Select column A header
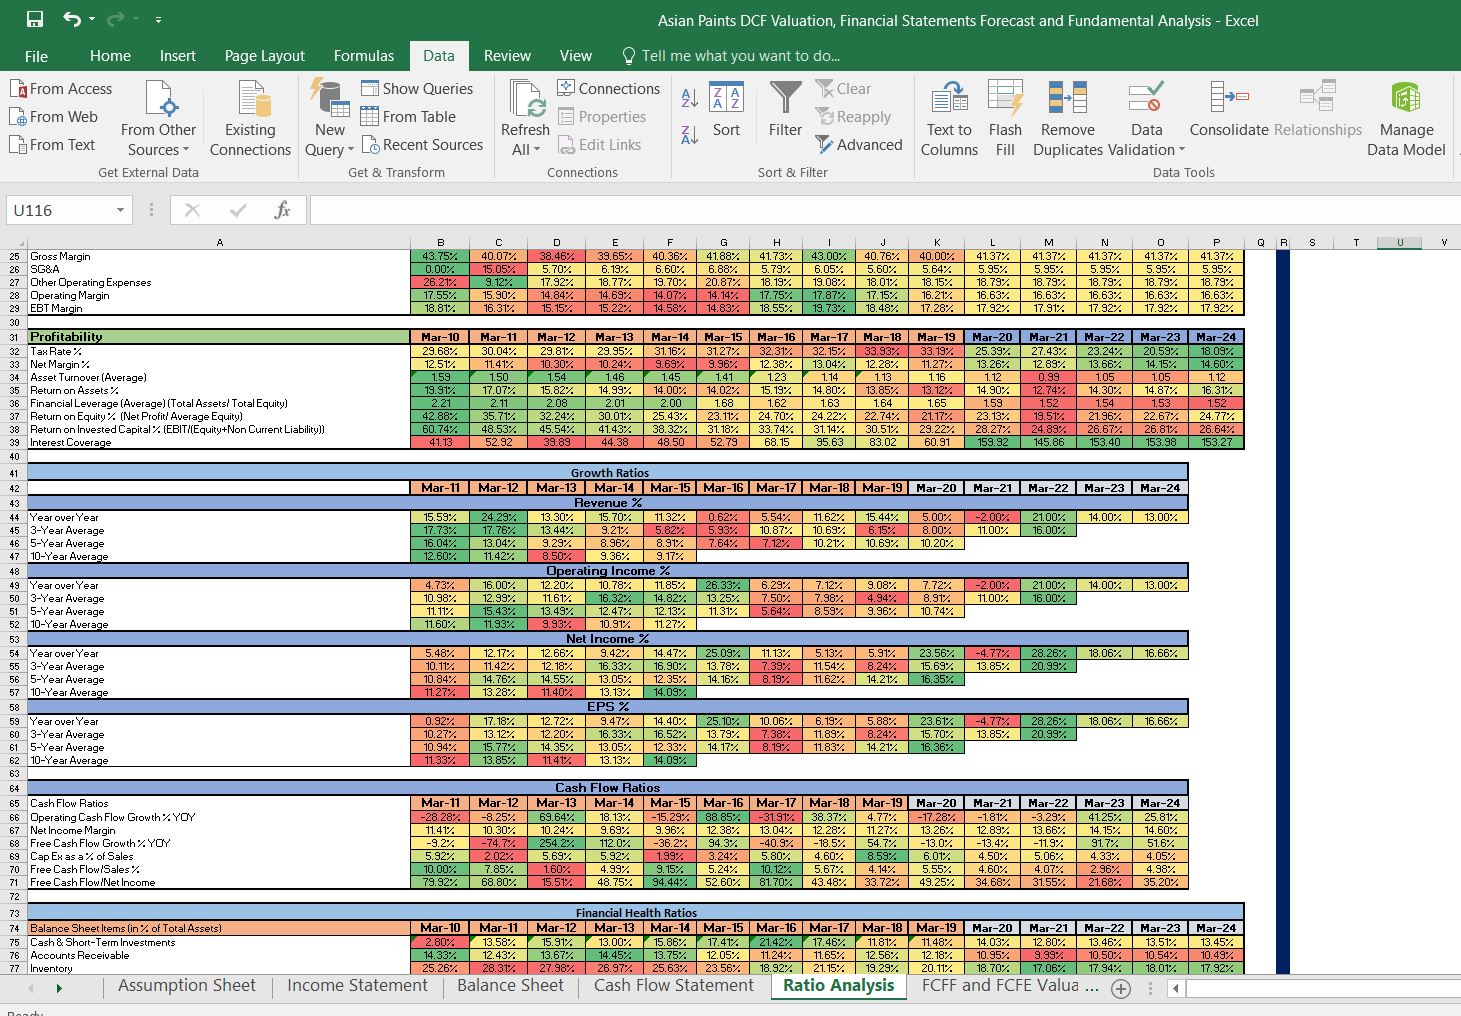1461x1016 pixels. click(x=219, y=243)
